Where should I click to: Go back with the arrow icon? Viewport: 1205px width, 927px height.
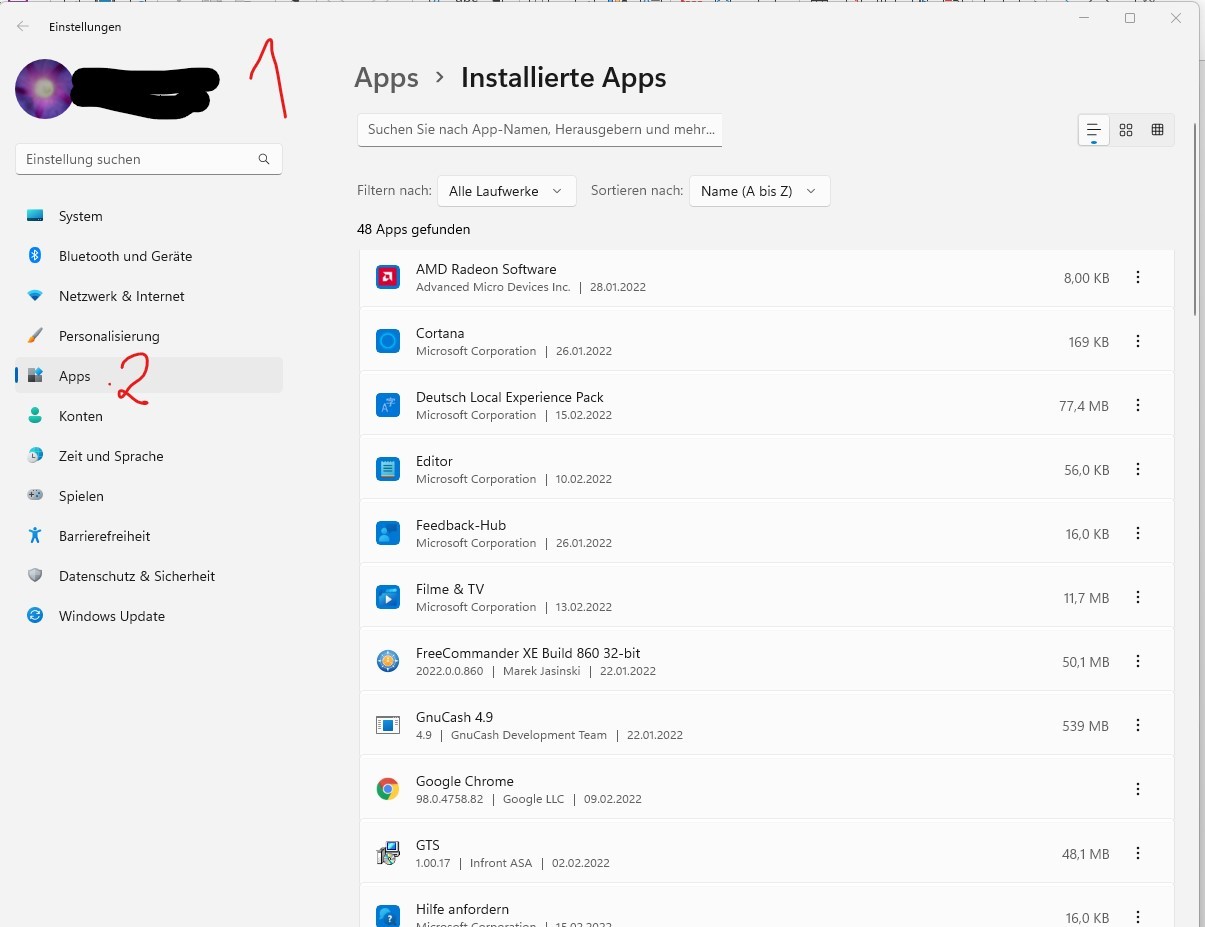tap(22, 27)
